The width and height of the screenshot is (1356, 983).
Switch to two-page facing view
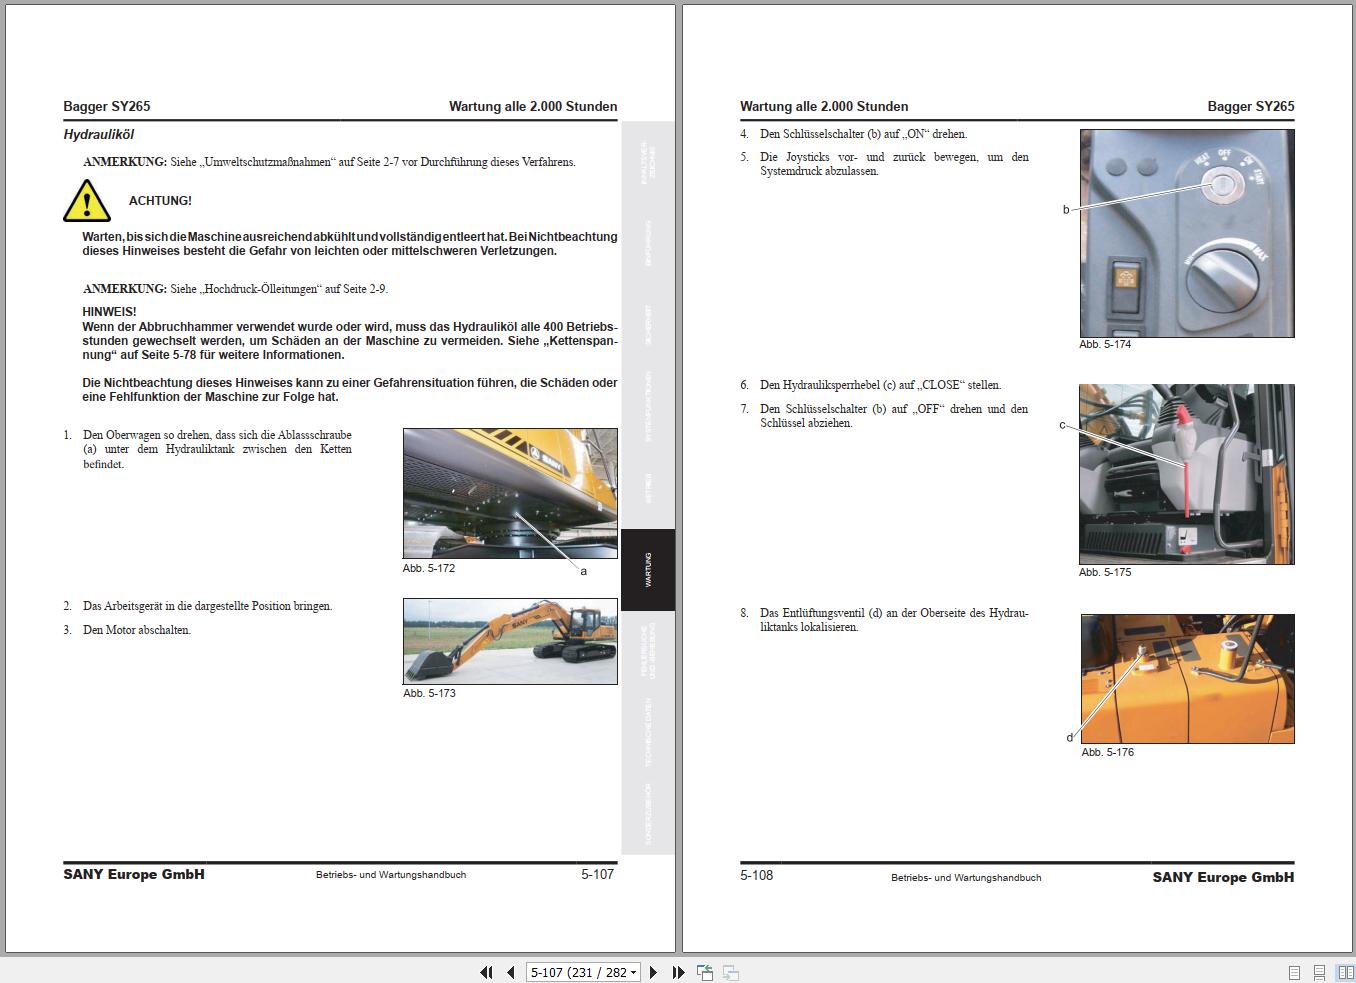(x=1345, y=972)
